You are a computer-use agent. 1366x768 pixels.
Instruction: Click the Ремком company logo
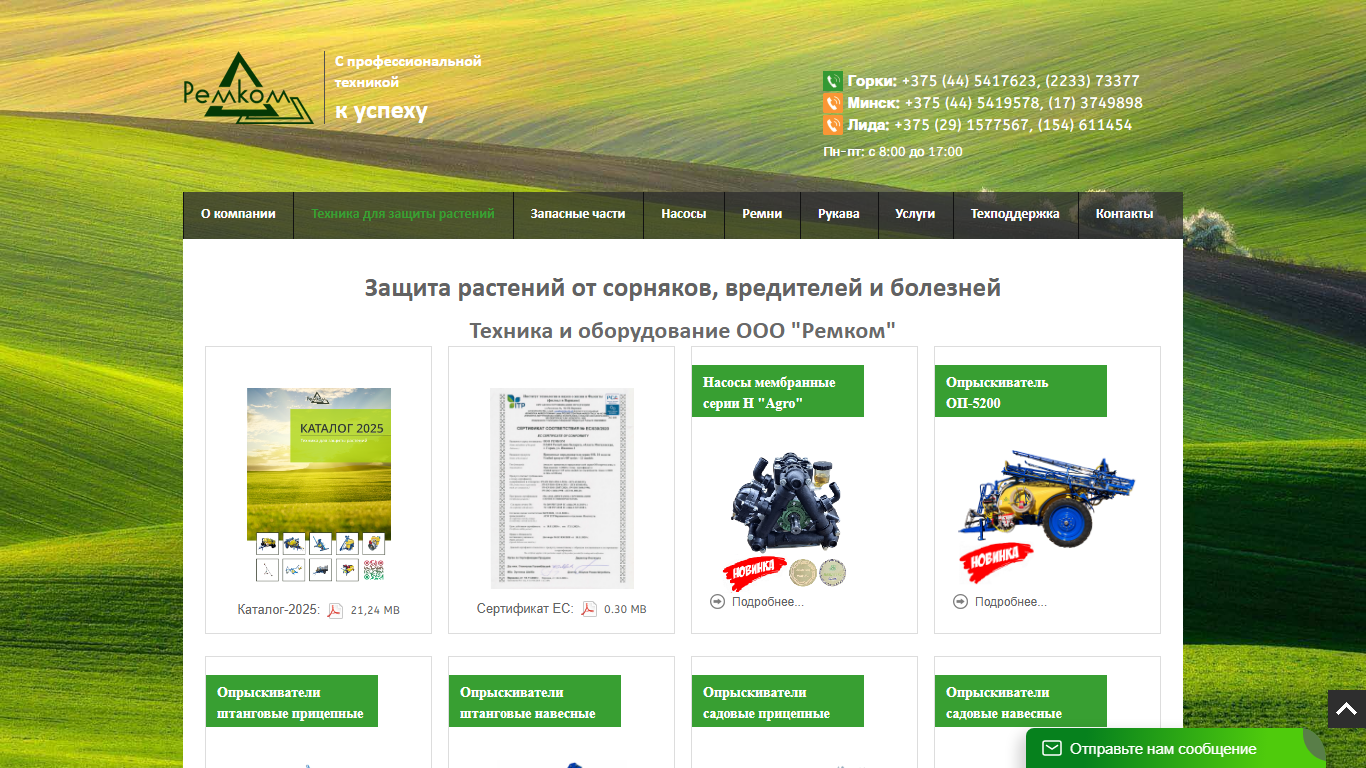[x=248, y=88]
